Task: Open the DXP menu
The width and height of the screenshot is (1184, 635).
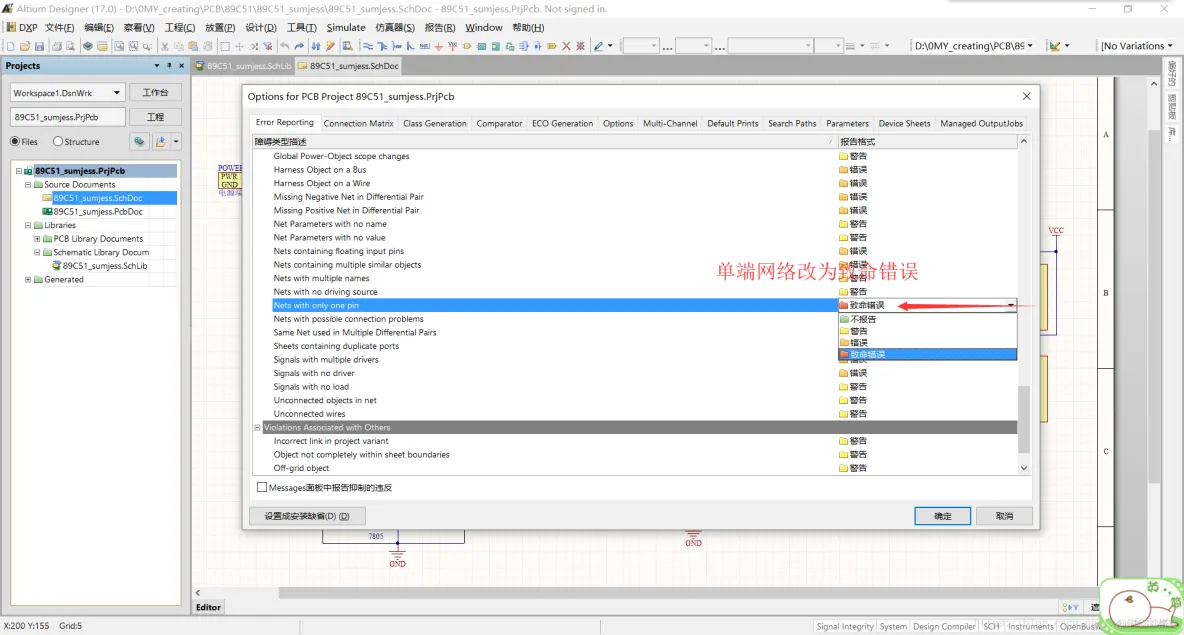Action: click(x=23, y=27)
